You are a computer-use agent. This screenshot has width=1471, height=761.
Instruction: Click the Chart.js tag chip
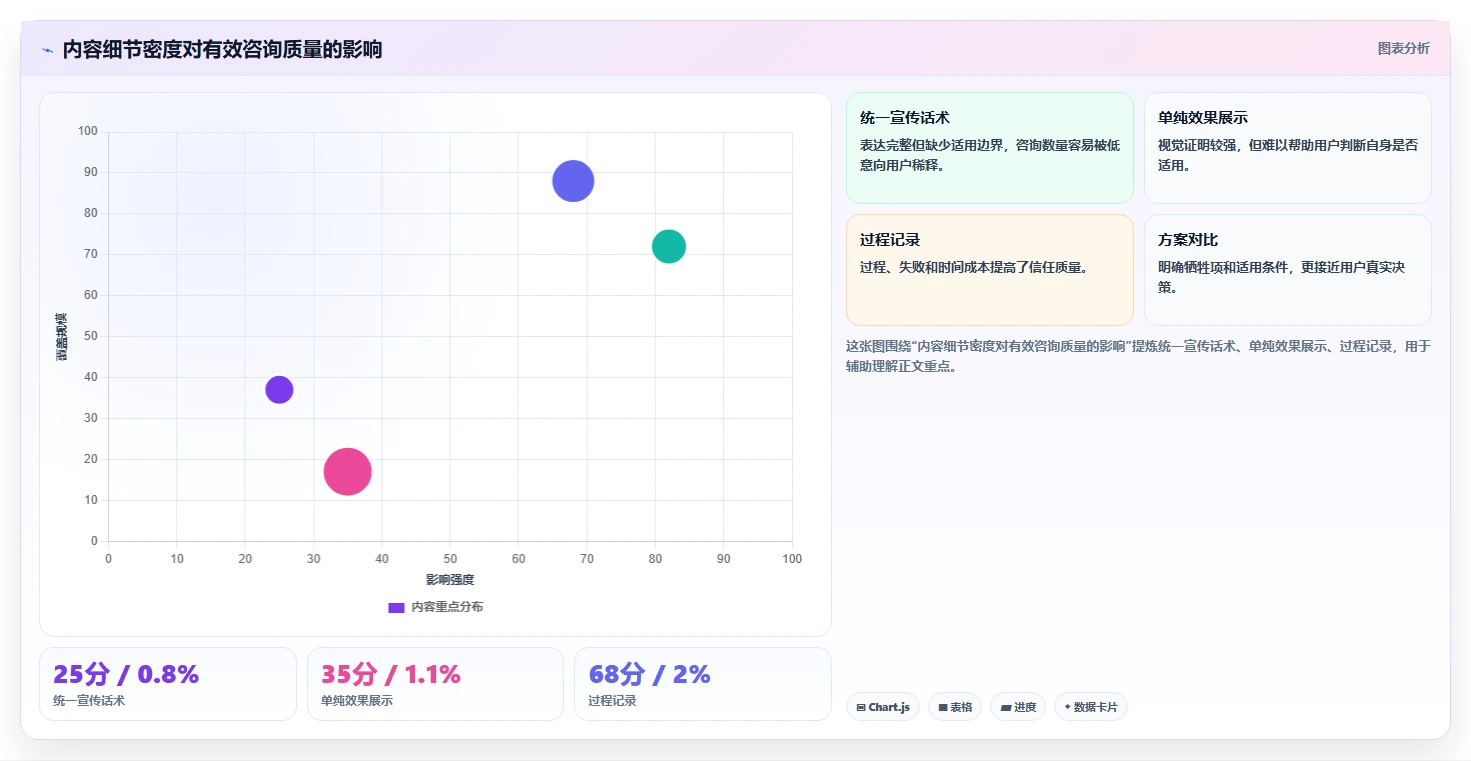[x=883, y=707]
